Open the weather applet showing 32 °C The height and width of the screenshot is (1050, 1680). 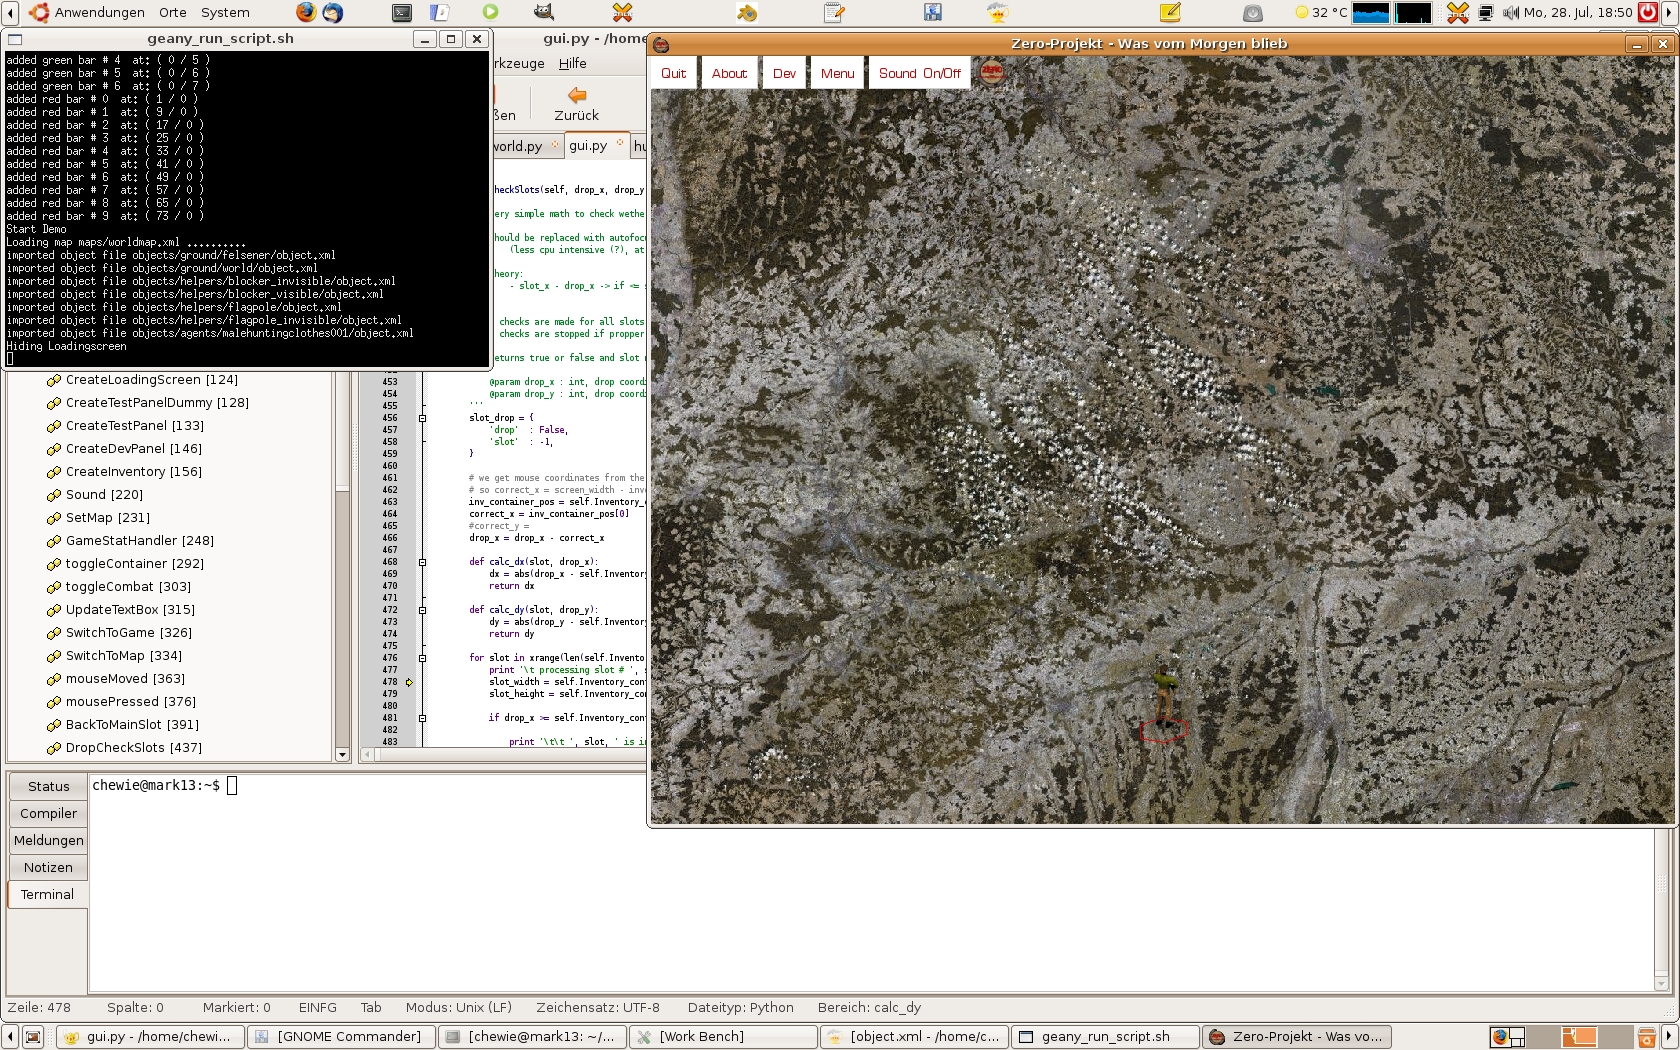tap(1320, 12)
